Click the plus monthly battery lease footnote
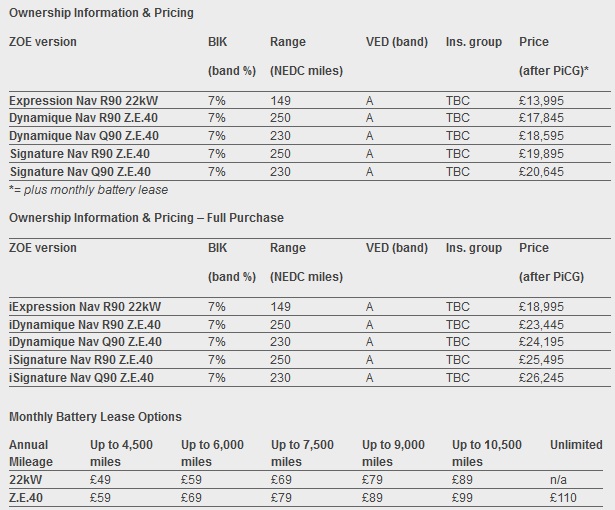The image size is (615, 510). click(x=88, y=189)
